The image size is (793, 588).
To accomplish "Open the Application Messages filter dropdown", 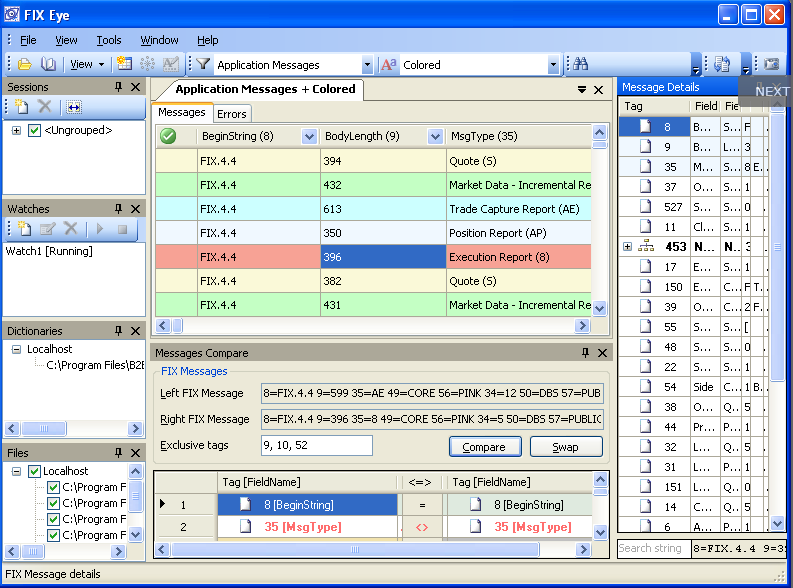I will pos(368,65).
